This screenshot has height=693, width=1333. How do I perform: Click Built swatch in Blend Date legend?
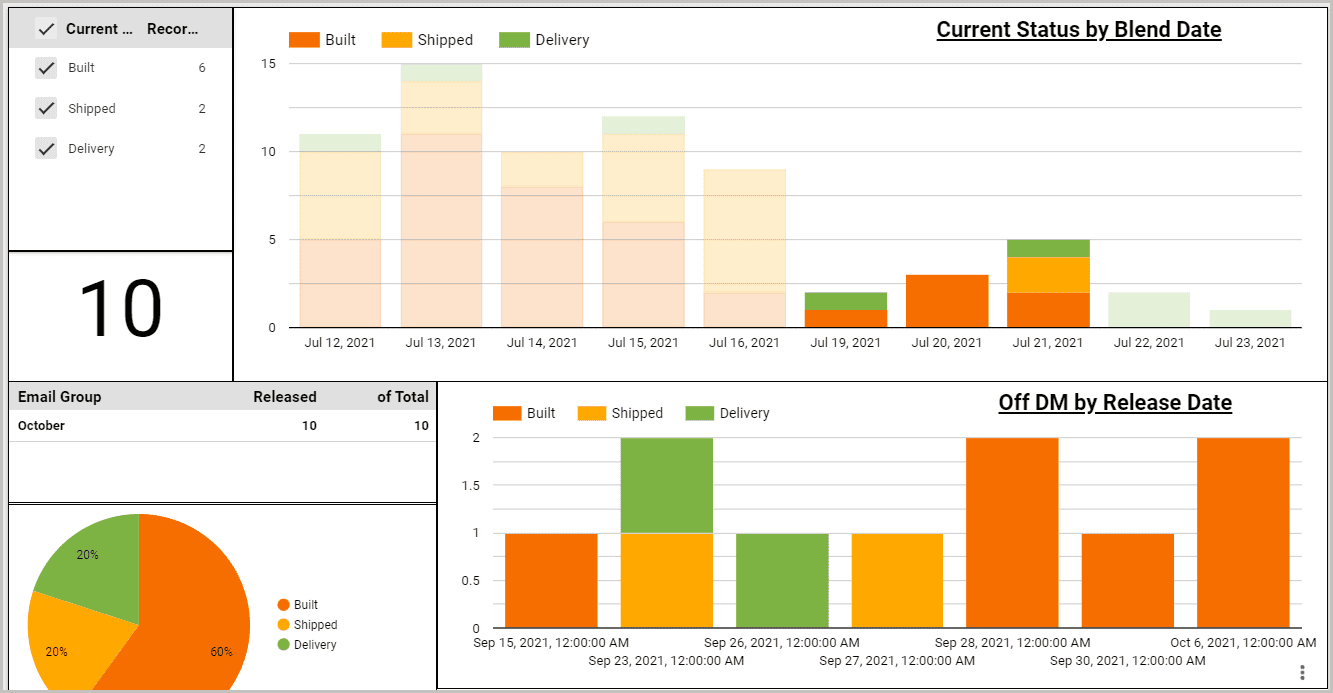click(303, 40)
